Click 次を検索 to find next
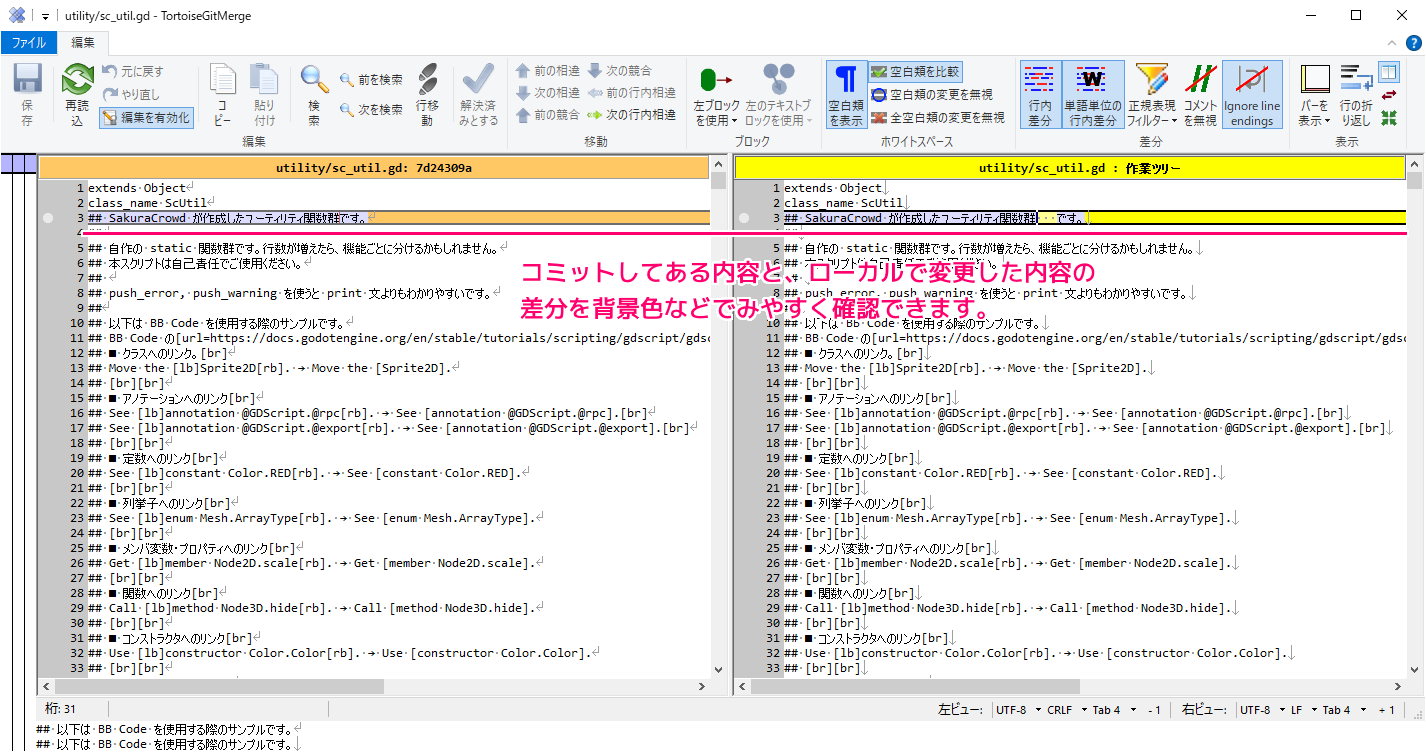The image size is (1426, 752). point(371,109)
